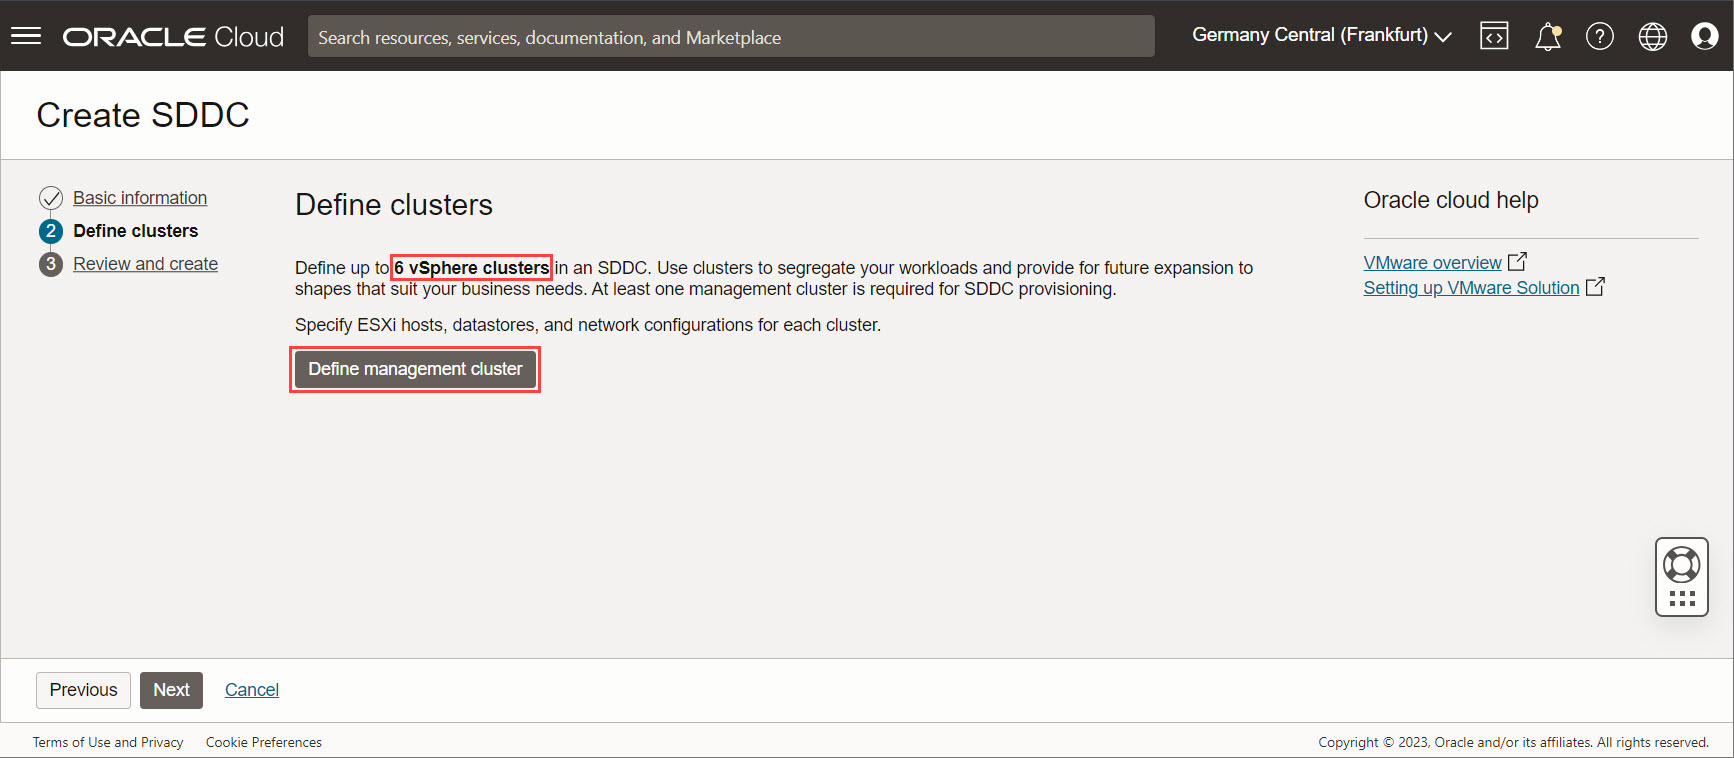Click the Create SDDC page title
Screen dimensions: 1734x758
click(143, 115)
